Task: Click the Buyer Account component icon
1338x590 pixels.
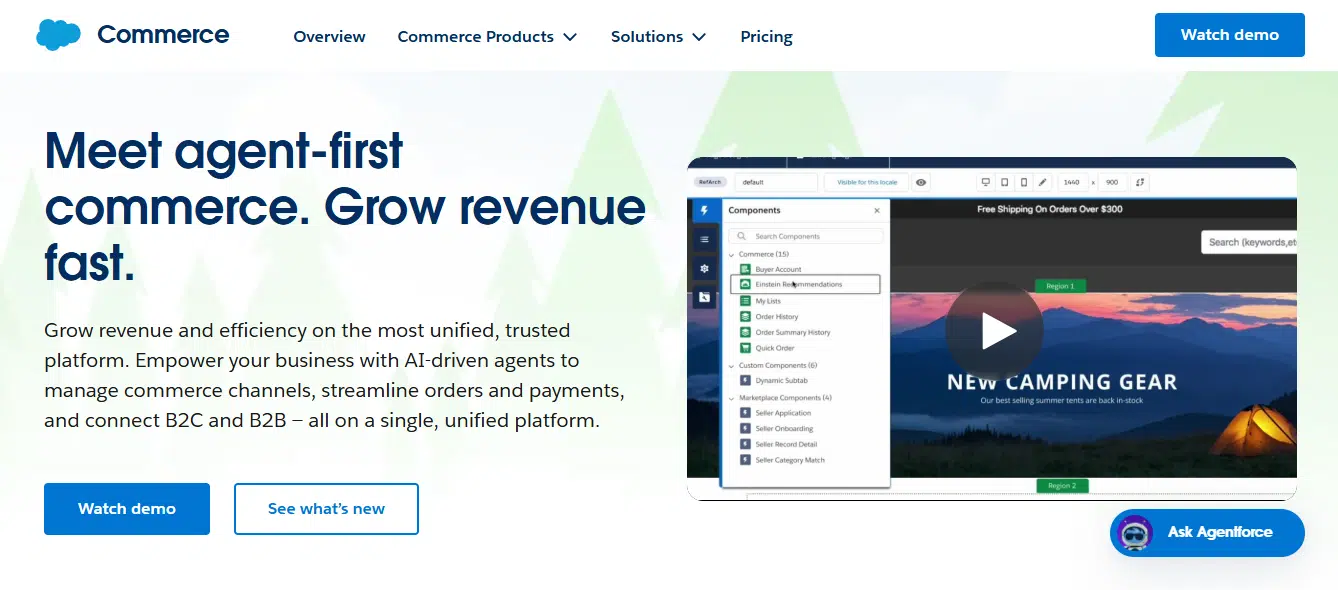Action: 745,269
